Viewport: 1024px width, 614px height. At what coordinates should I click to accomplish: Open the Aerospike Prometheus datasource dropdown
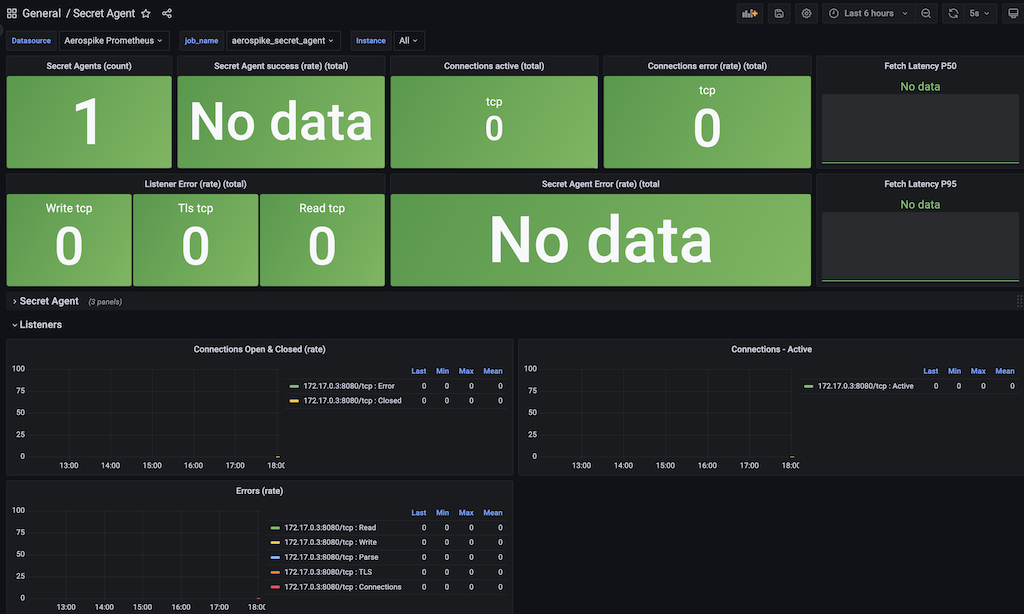coord(114,40)
